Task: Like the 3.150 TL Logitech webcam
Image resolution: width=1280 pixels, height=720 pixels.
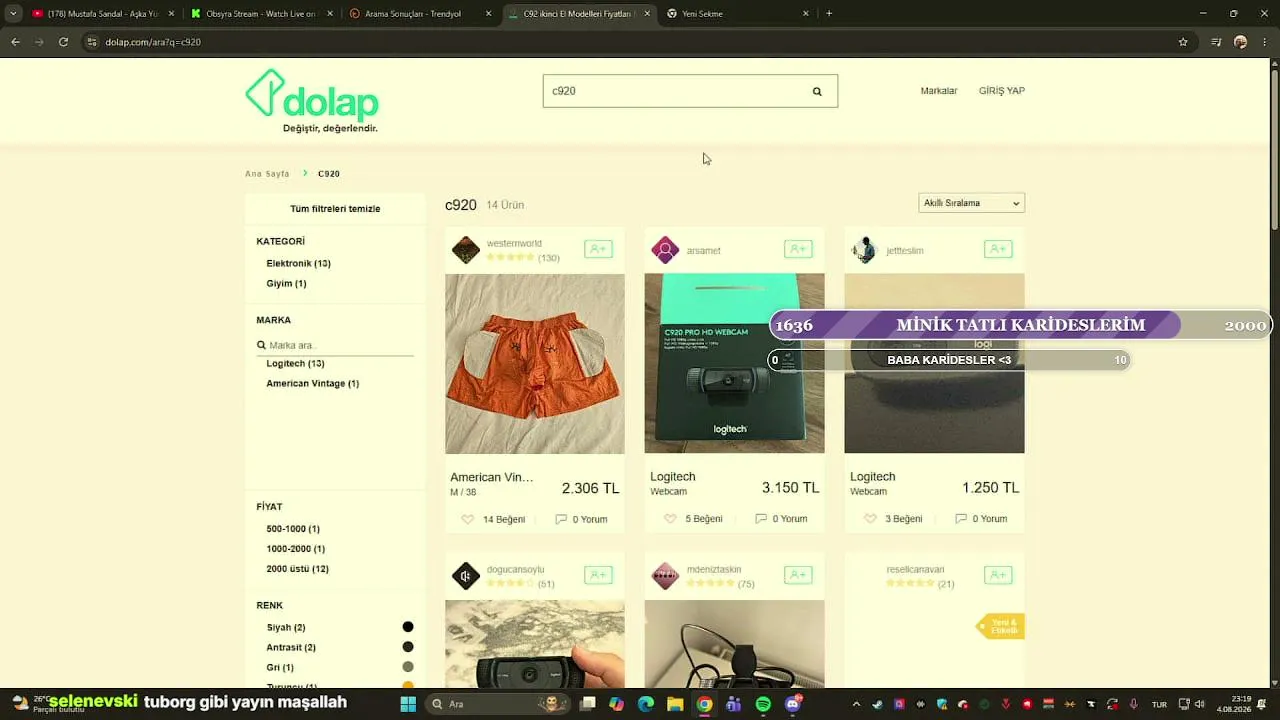Action: point(670,519)
